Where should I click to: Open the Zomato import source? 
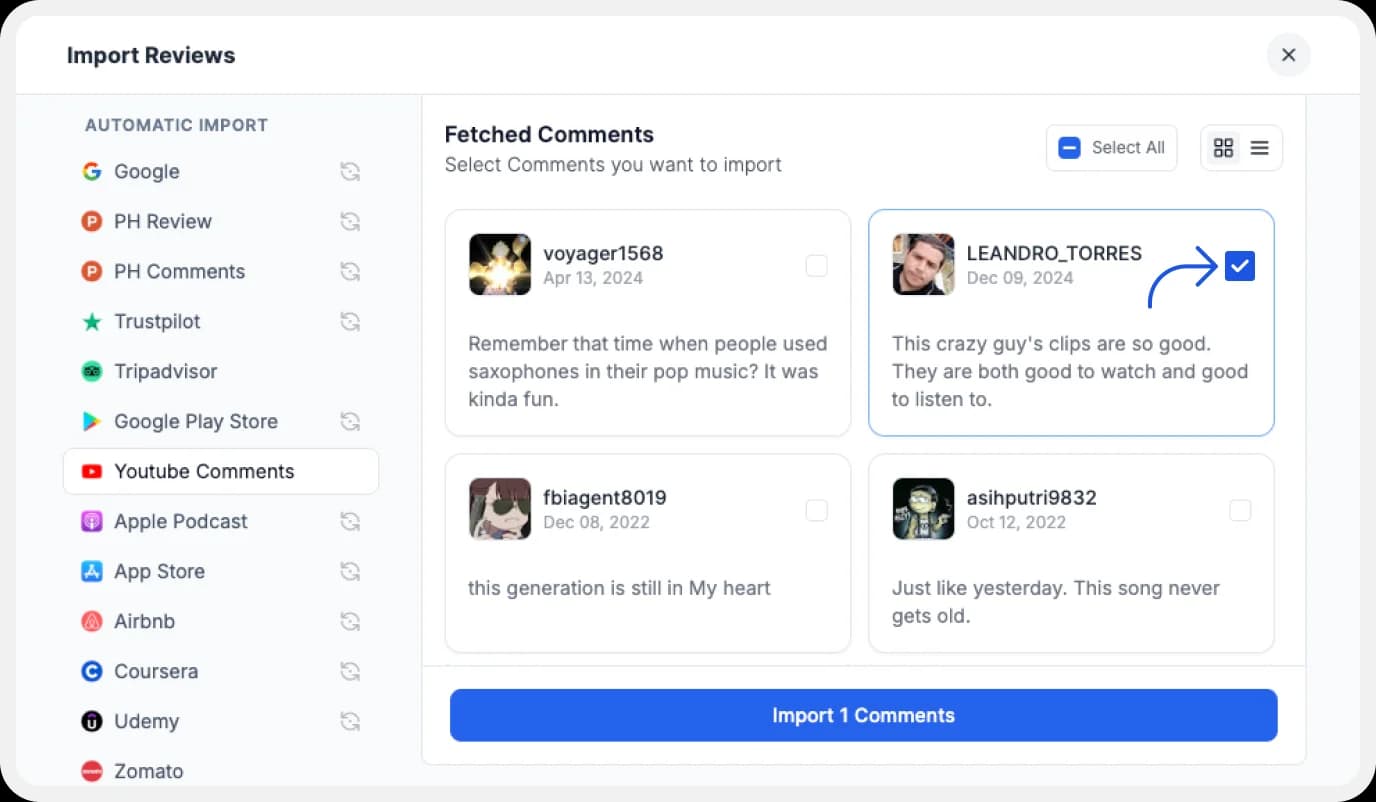(x=148, y=771)
